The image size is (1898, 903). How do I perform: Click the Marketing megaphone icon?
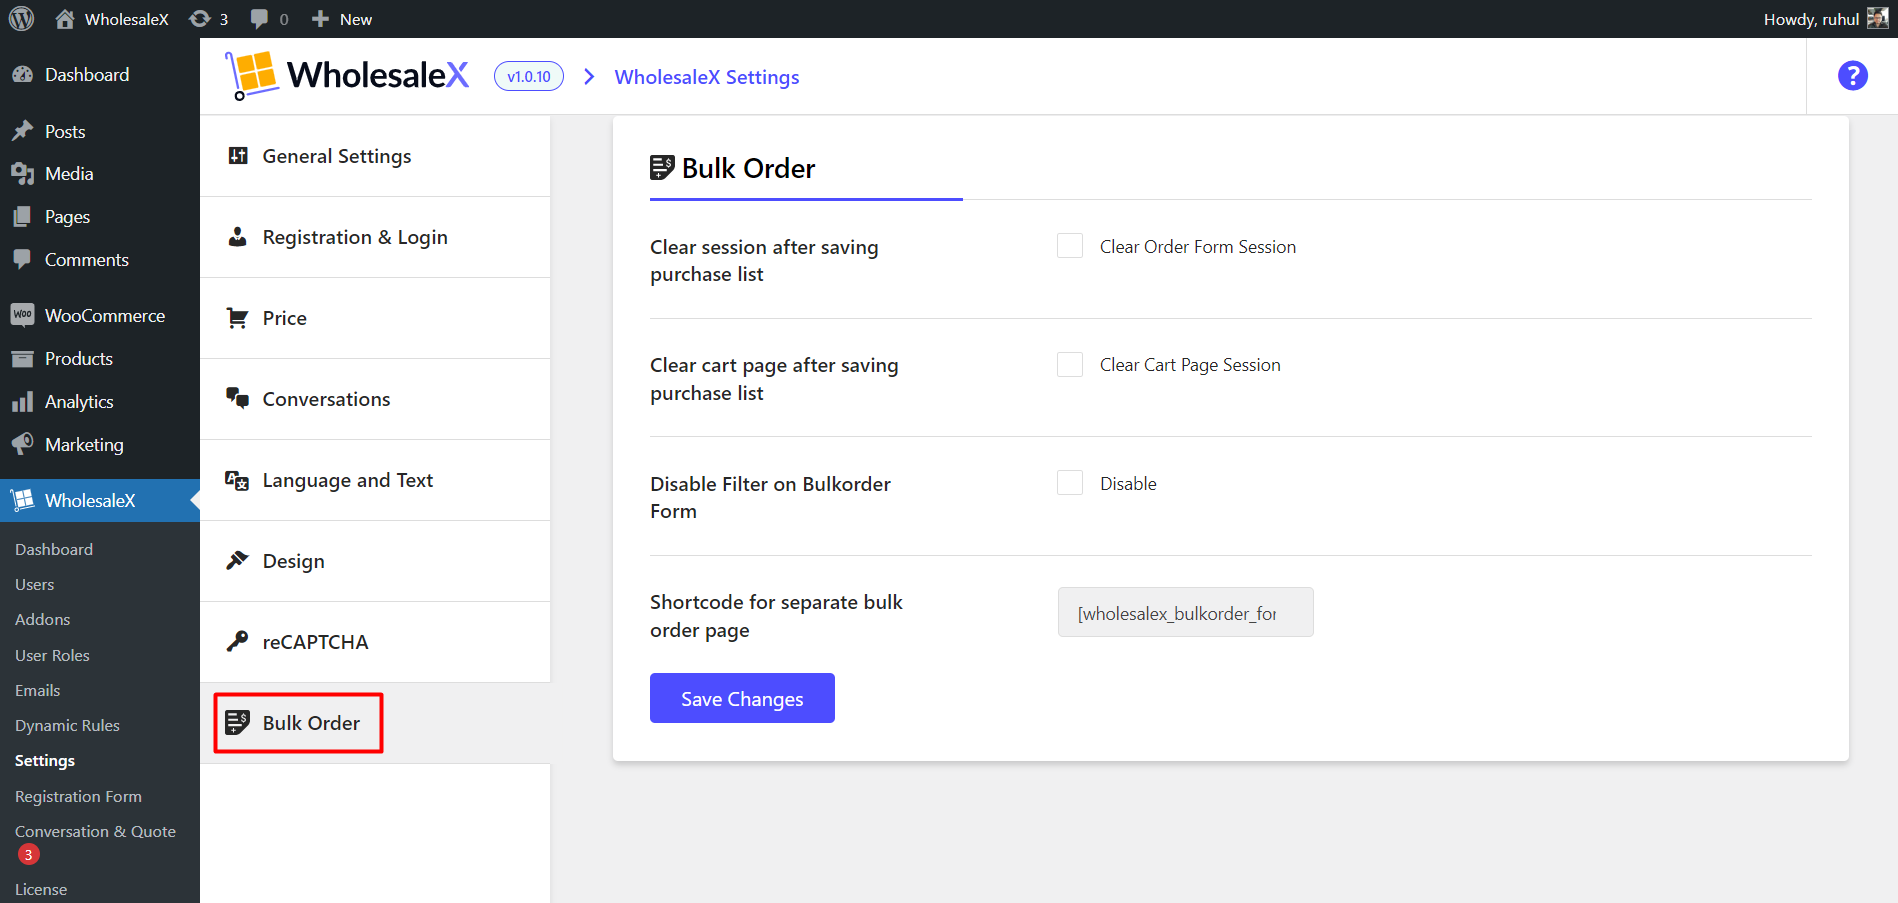tap(22, 444)
